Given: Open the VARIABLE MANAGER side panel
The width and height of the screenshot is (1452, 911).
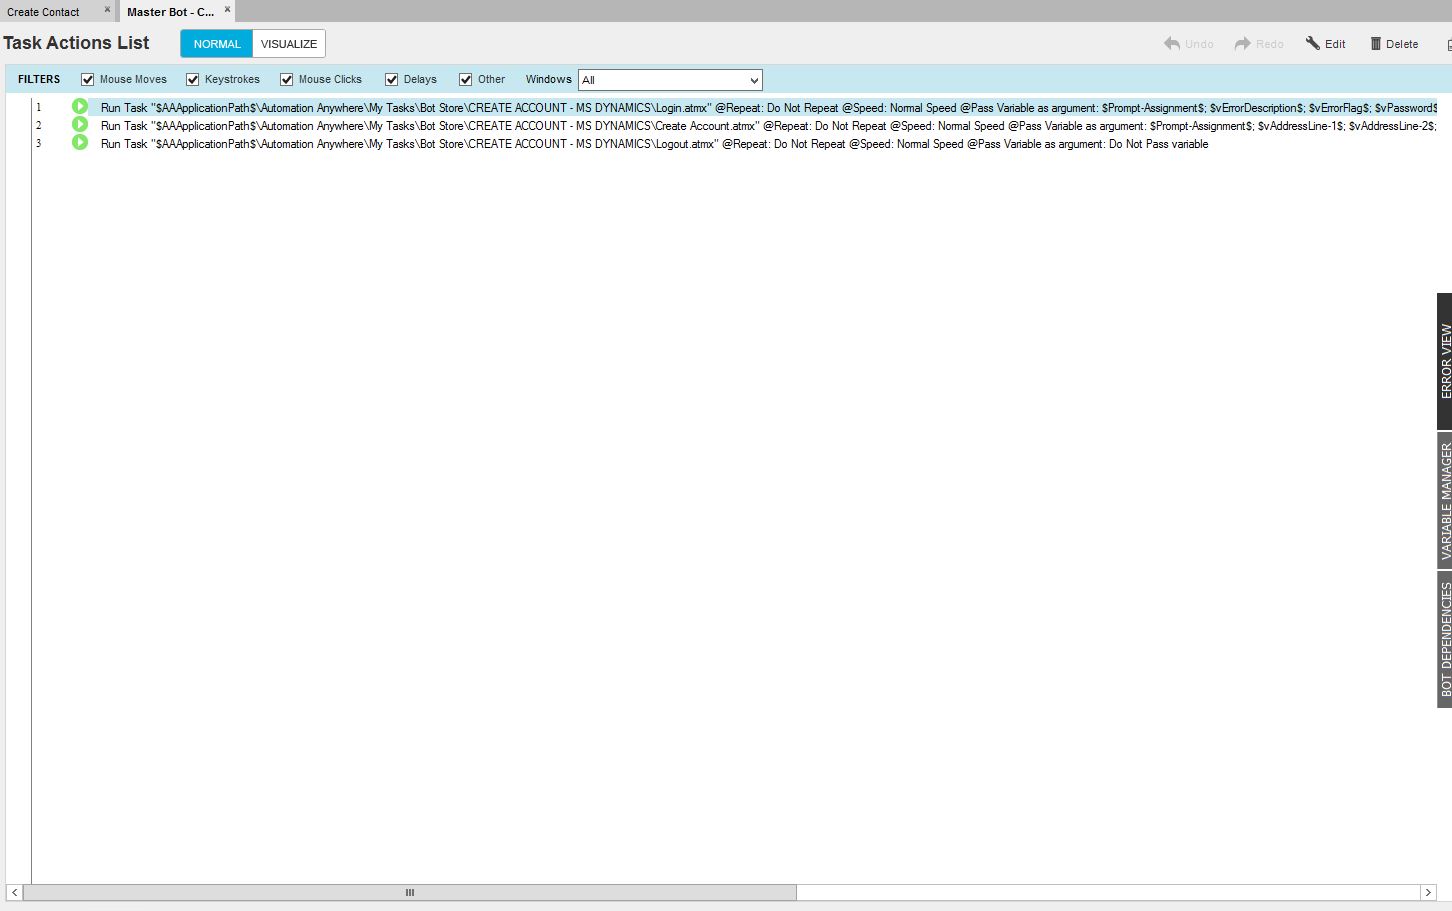Looking at the screenshot, I should coord(1445,500).
